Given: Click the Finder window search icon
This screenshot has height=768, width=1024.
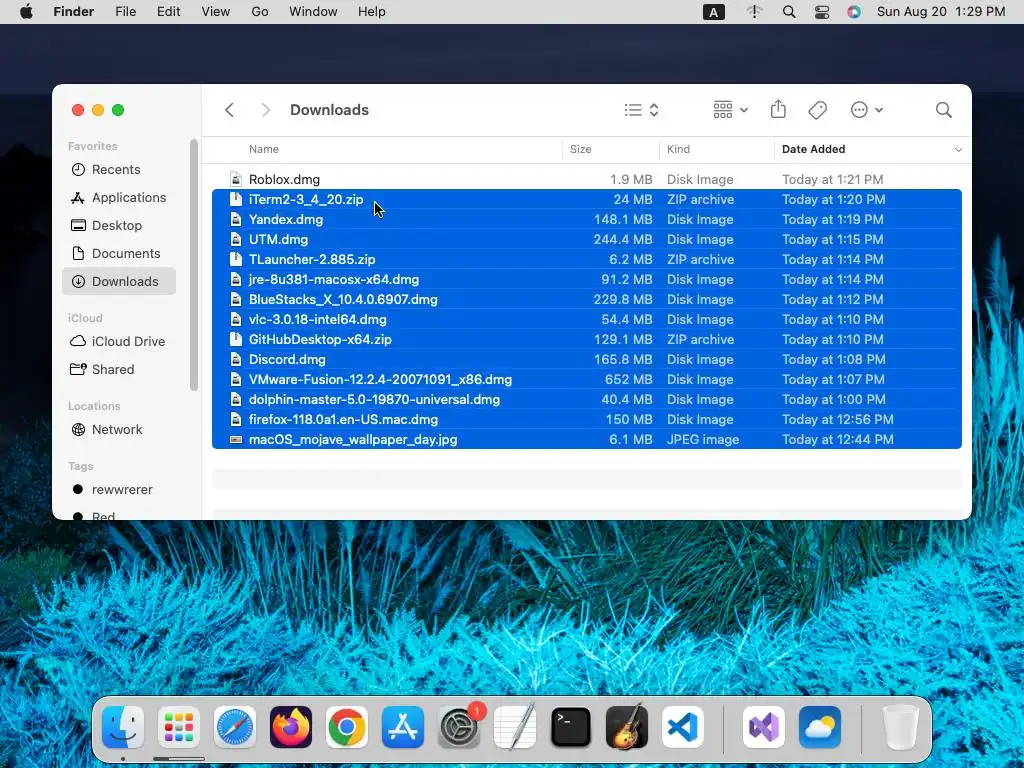Looking at the screenshot, I should click(943, 110).
